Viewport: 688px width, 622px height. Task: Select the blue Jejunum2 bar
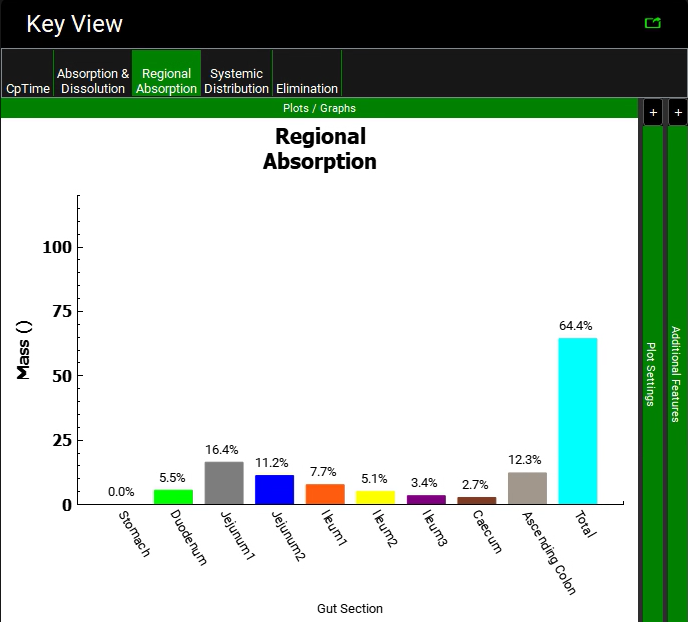pos(274,489)
